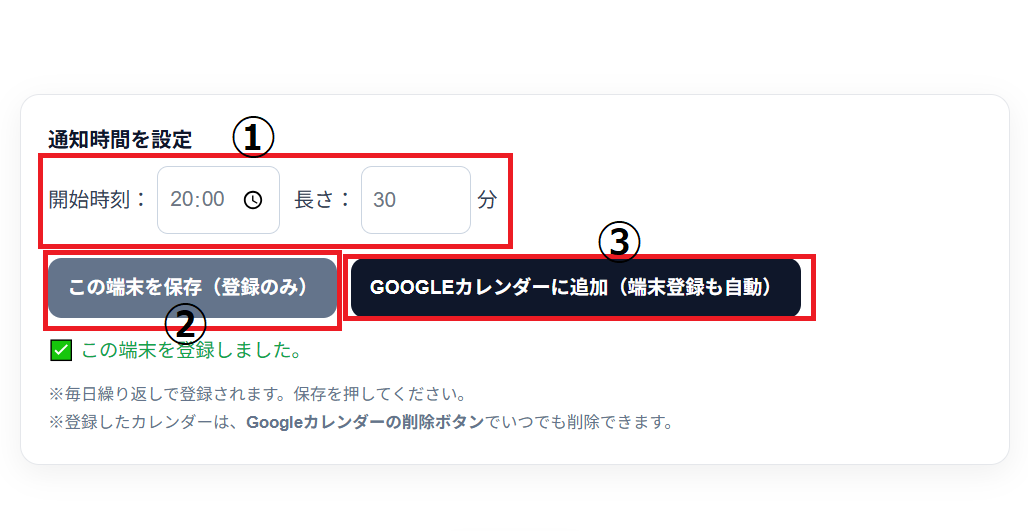
Task: Click the circled number ③ annotation
Action: click(618, 241)
